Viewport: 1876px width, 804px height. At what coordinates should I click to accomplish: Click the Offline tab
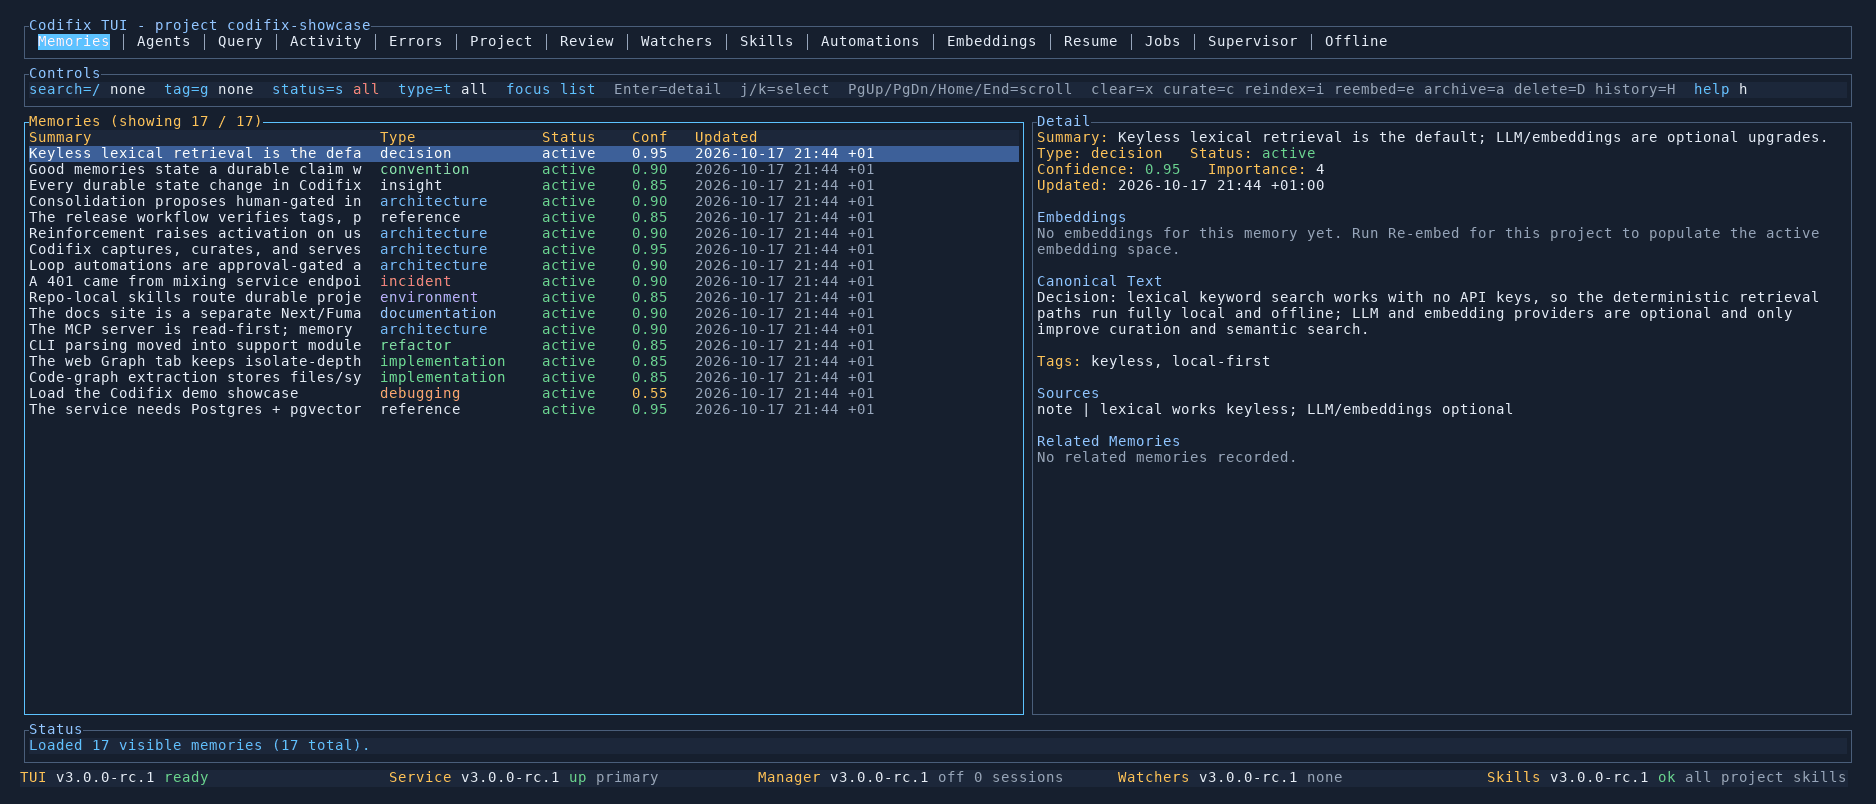click(1356, 42)
